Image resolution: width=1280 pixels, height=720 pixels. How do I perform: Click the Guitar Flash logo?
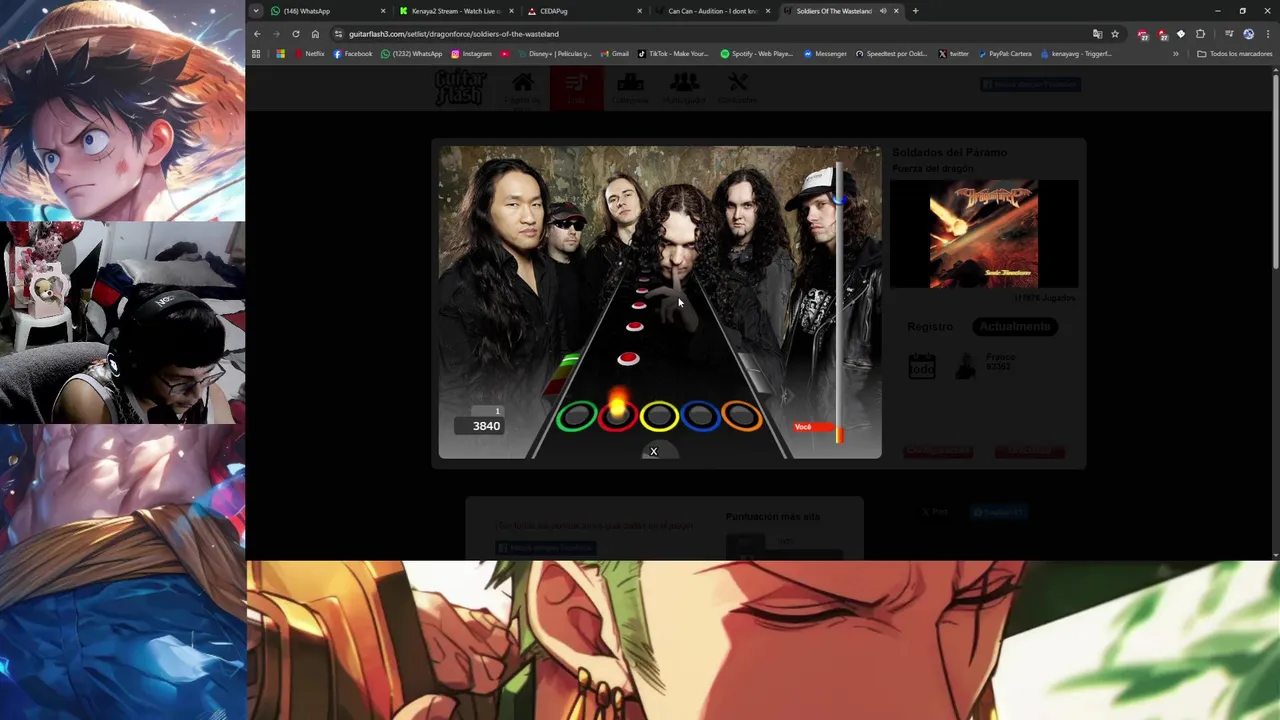460,88
